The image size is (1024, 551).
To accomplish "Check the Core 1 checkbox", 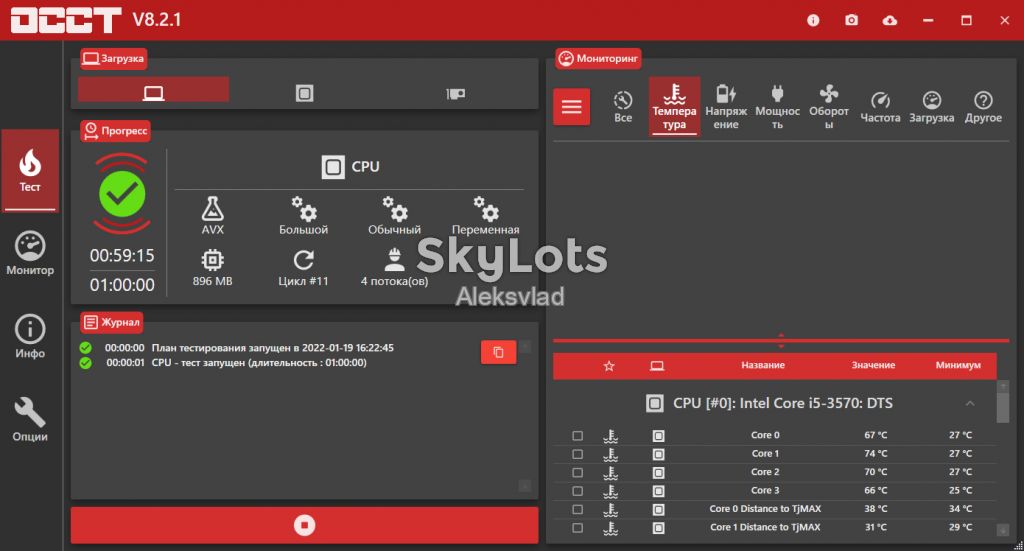I will 577,454.
